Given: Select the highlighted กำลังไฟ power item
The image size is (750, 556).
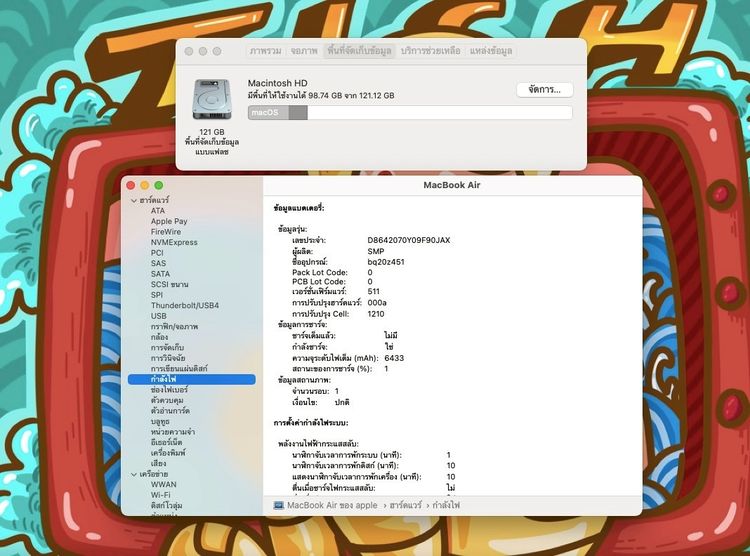Looking at the screenshot, I should 192,379.
